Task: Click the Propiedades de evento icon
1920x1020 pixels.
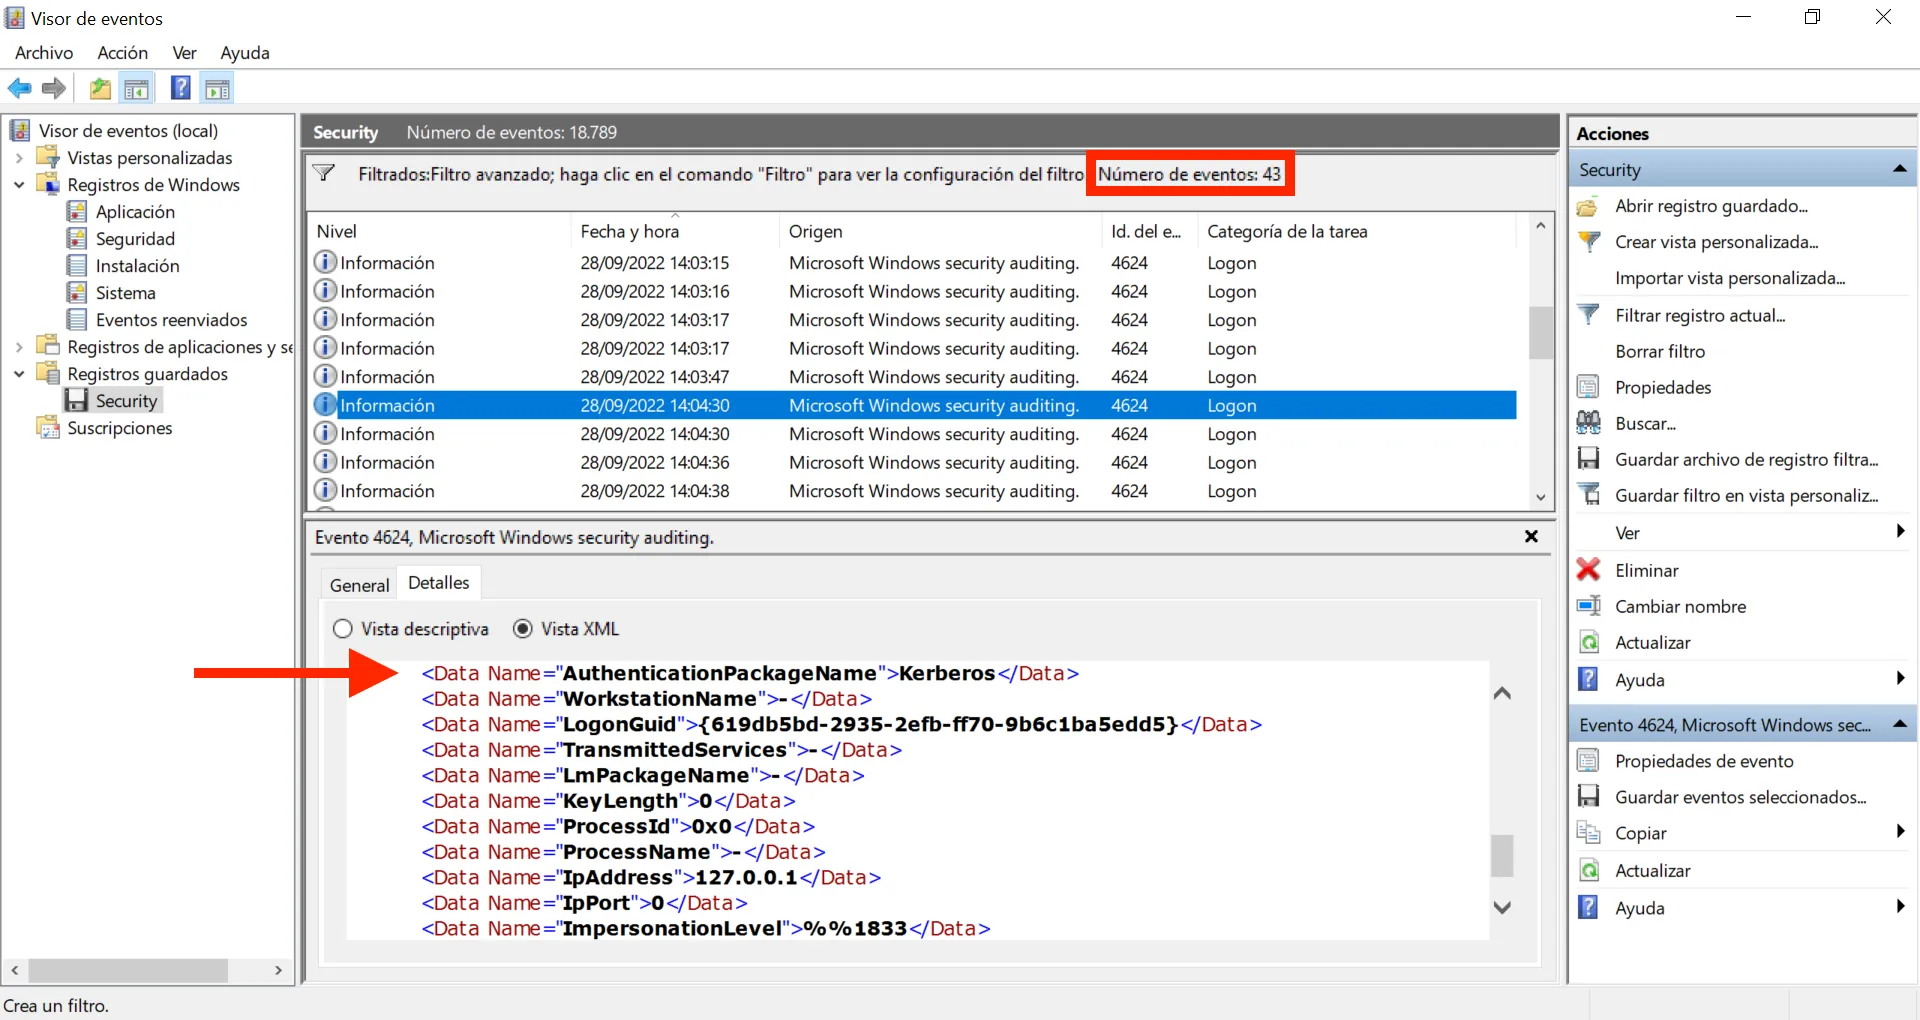Action: [x=1588, y=761]
